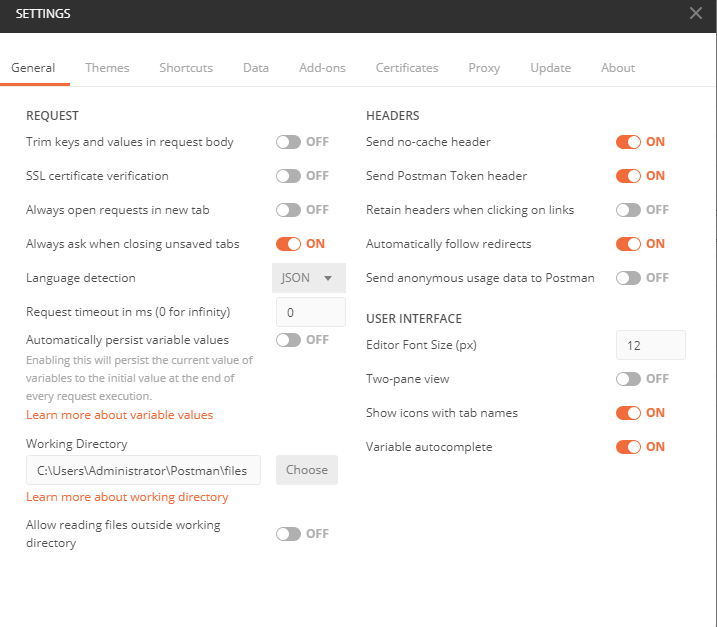Open the Language detection JSON dropdown
This screenshot has height=627, width=717.
(309, 278)
